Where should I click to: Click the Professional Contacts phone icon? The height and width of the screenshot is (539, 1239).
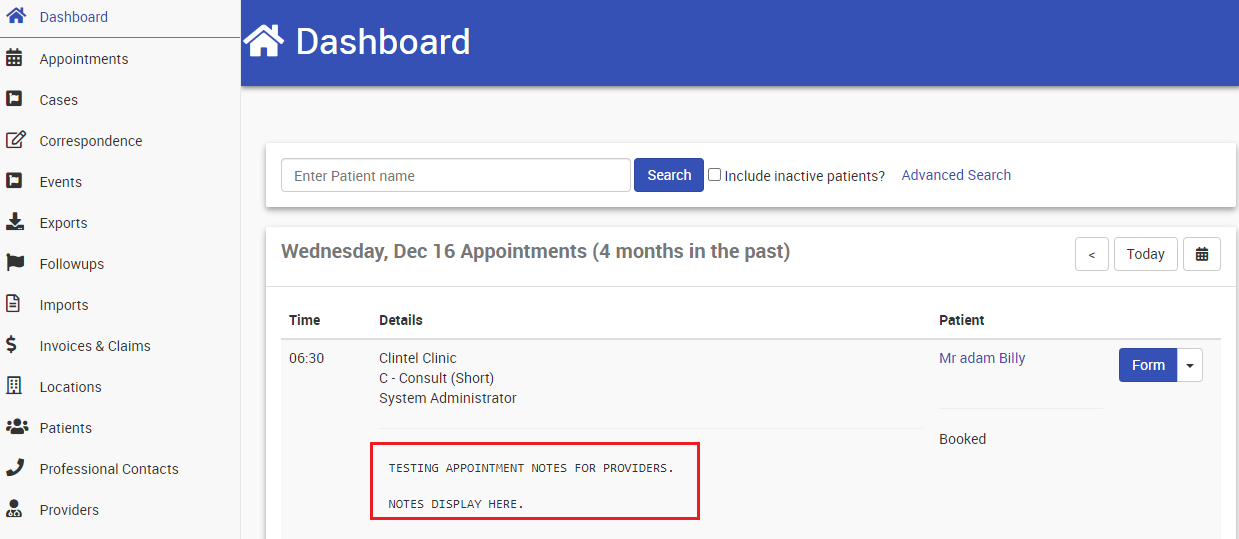(x=15, y=468)
